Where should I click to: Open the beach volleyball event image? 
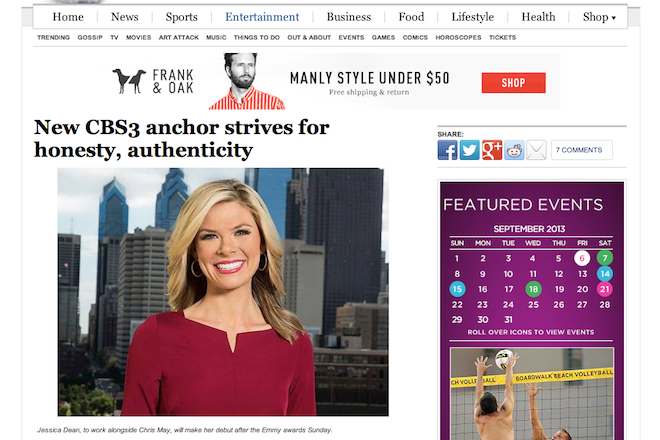click(532, 394)
